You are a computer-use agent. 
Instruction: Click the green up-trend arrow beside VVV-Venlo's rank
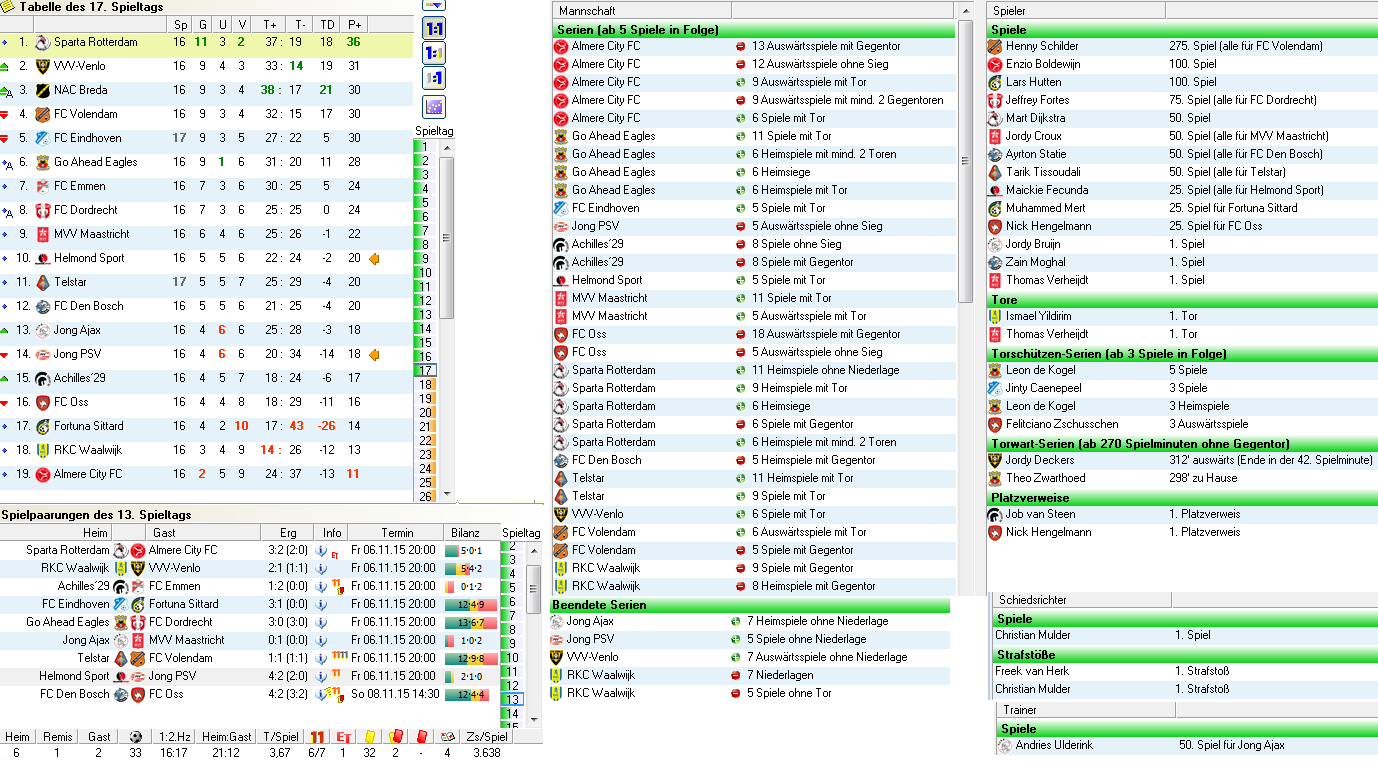pos(6,66)
